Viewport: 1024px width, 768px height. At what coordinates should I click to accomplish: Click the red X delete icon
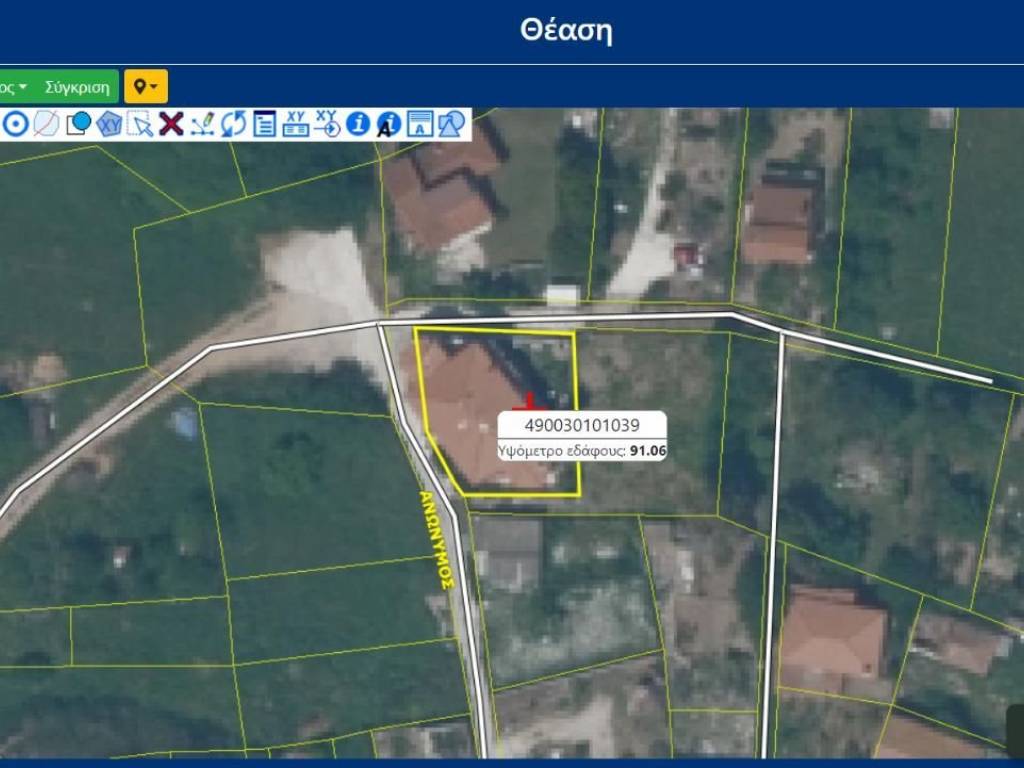click(171, 124)
